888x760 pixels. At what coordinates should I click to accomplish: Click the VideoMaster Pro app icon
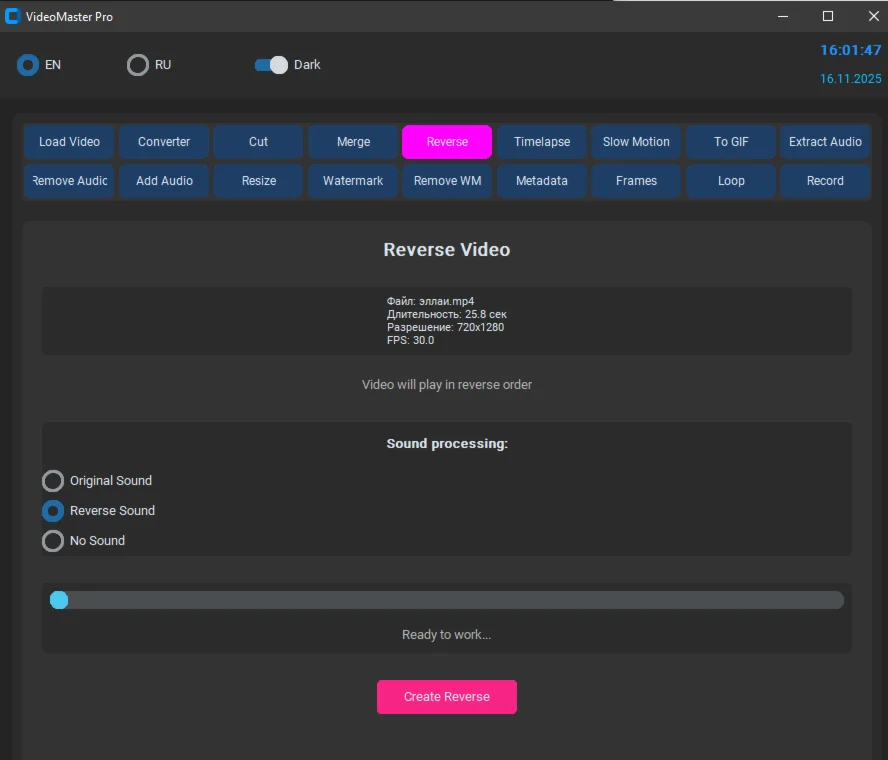[13, 16]
